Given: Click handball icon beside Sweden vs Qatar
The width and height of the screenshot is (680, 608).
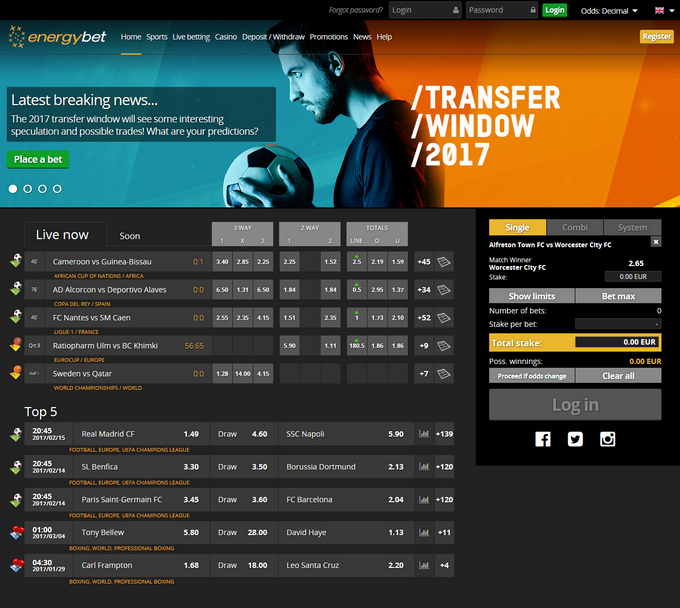Looking at the screenshot, I should (x=16, y=372).
